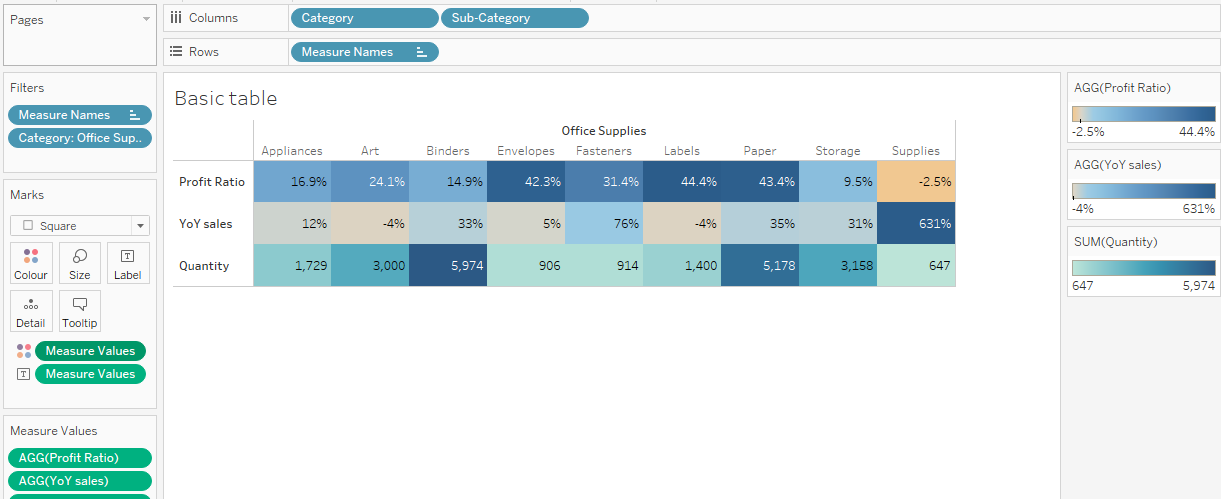This screenshot has height=499, width=1221.
Task: Open the Tooltip editor
Action: pos(79,311)
